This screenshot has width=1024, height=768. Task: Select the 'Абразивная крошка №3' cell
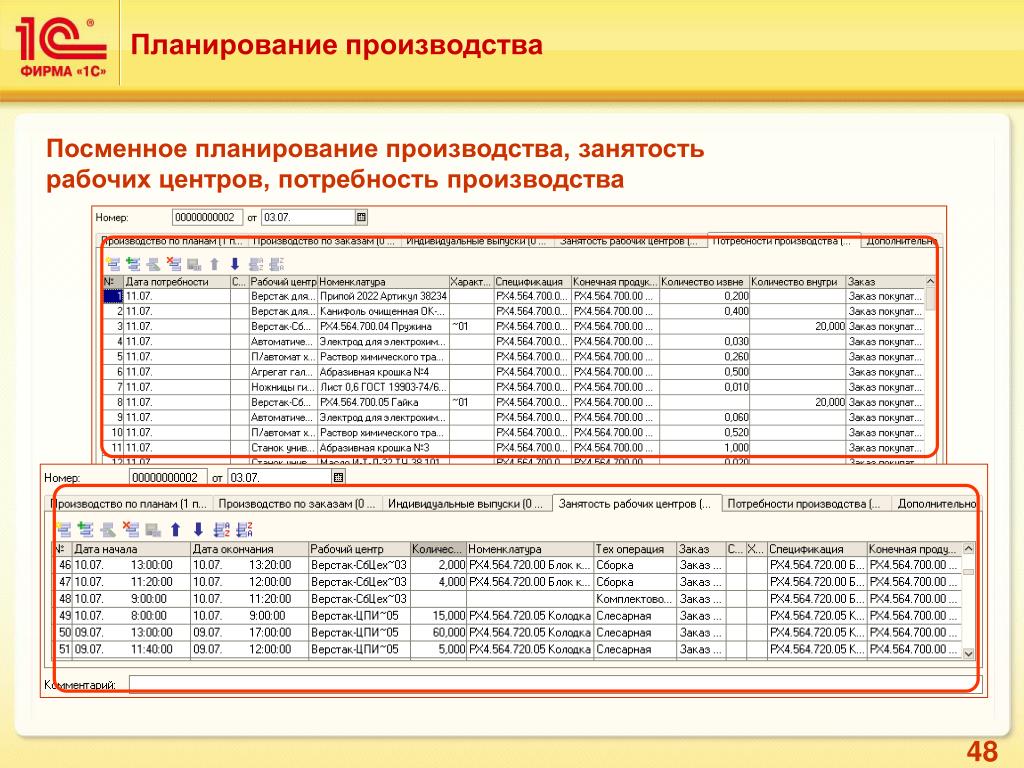coord(383,448)
